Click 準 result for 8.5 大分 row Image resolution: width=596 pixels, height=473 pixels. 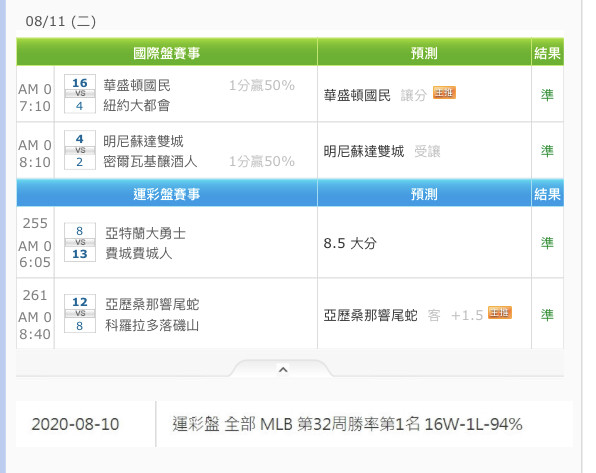click(547, 243)
